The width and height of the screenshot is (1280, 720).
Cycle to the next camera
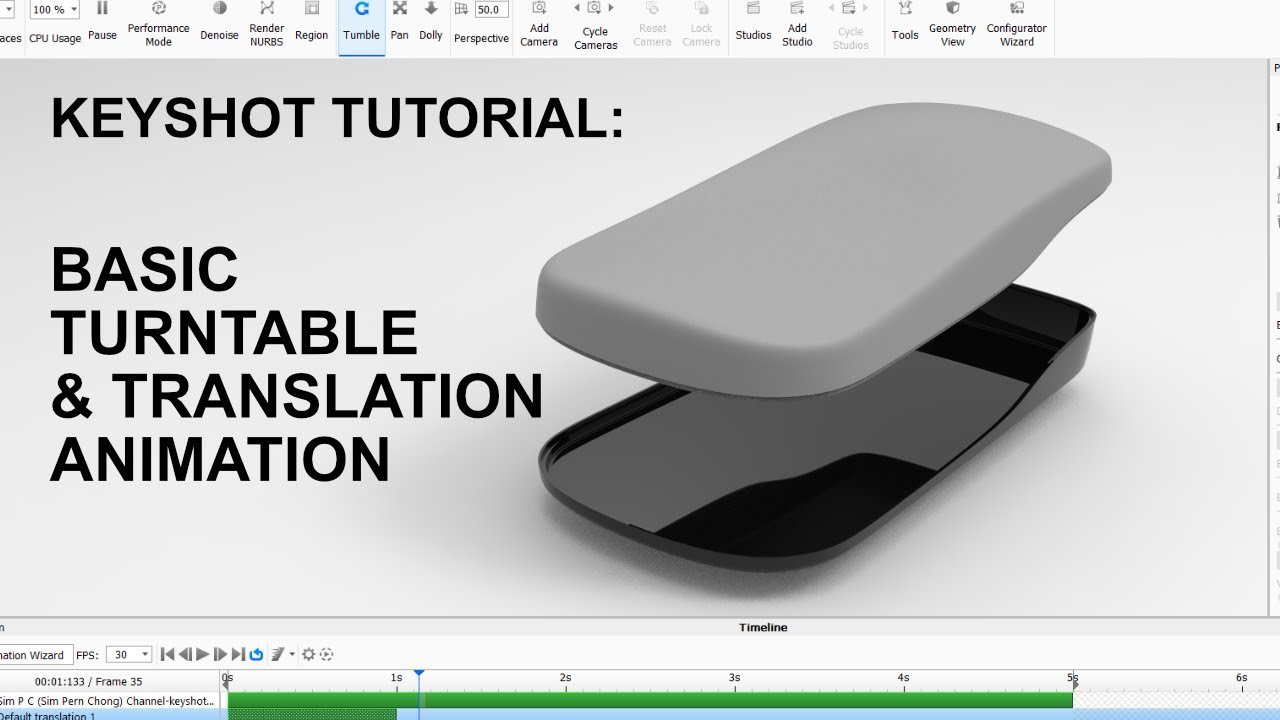[x=612, y=8]
